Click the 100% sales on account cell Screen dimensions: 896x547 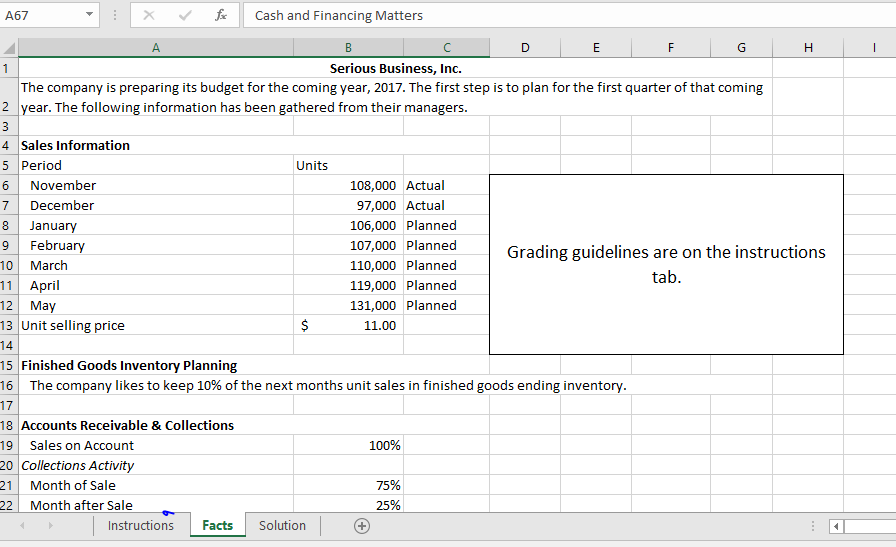(348, 445)
